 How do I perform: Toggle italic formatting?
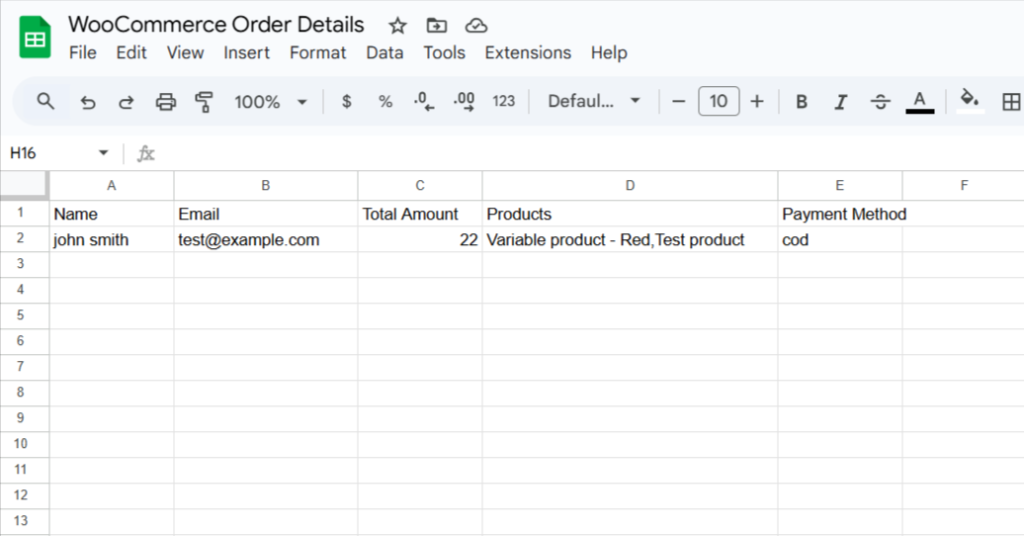841,101
